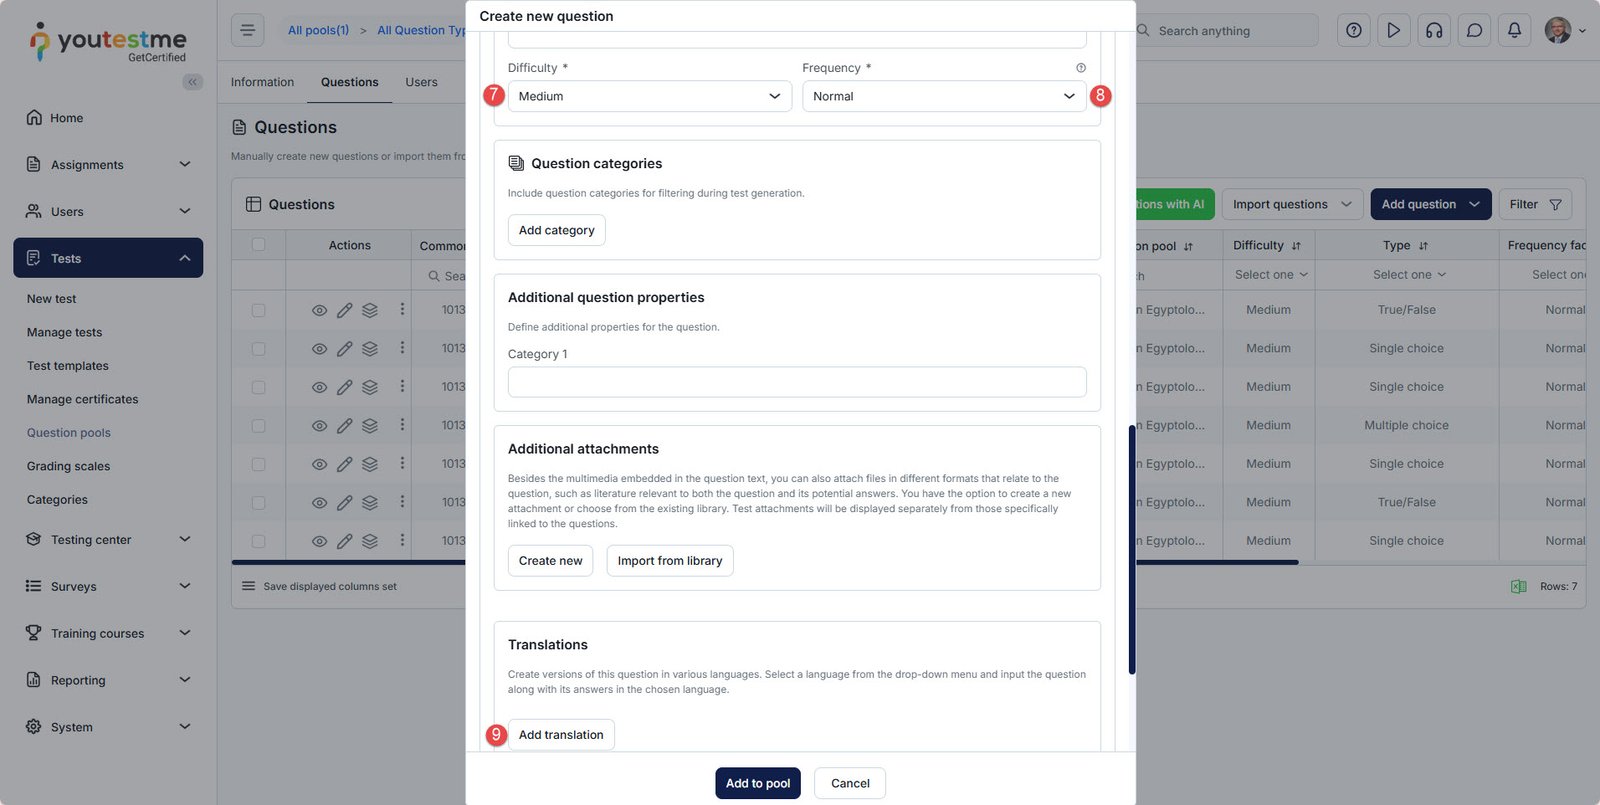Viewport: 1600px width, 805px height.
Task: Open the notifications bell
Action: 1514,31
